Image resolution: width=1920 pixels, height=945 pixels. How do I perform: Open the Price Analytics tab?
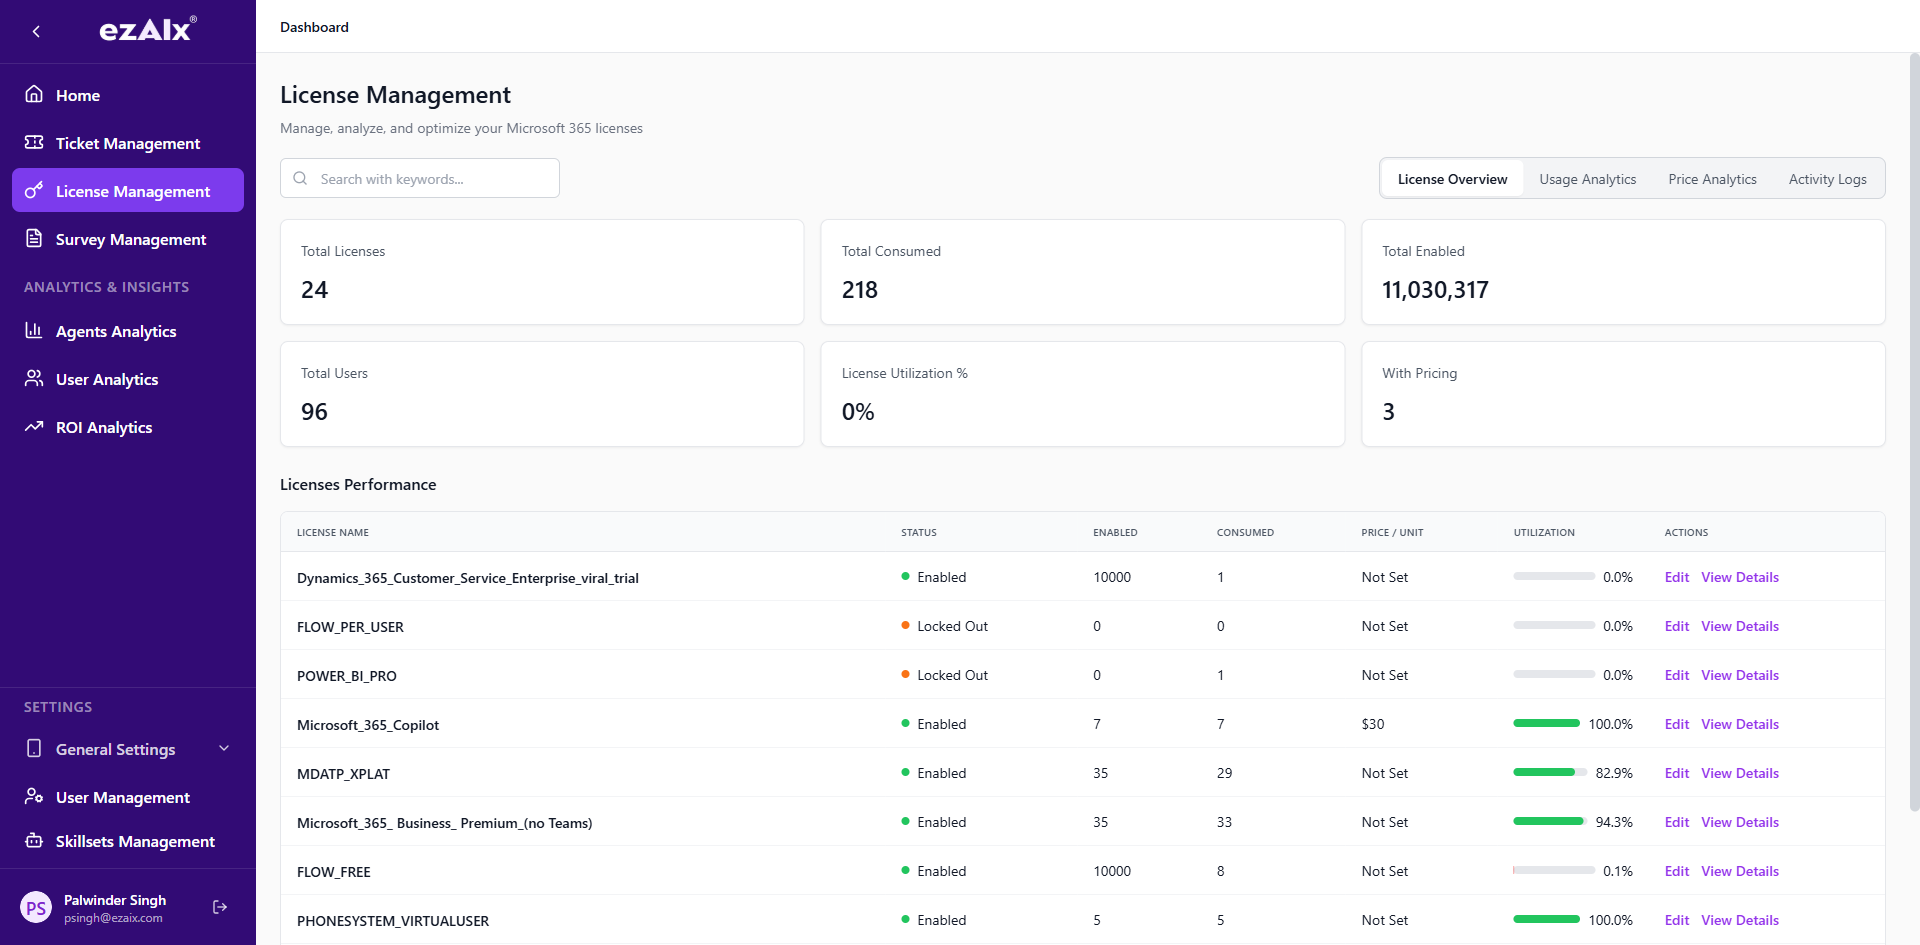point(1712,178)
